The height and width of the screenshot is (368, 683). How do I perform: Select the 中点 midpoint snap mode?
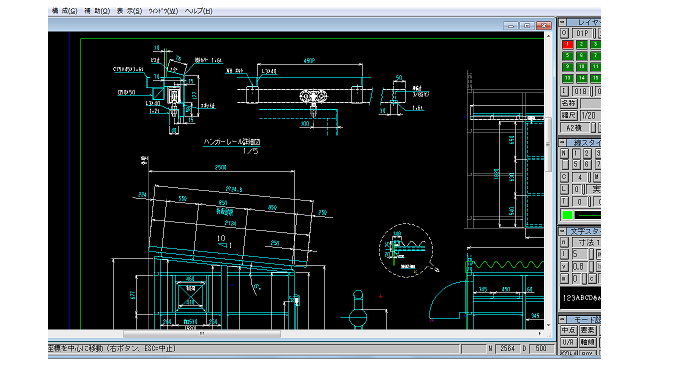pyautogui.click(x=568, y=331)
